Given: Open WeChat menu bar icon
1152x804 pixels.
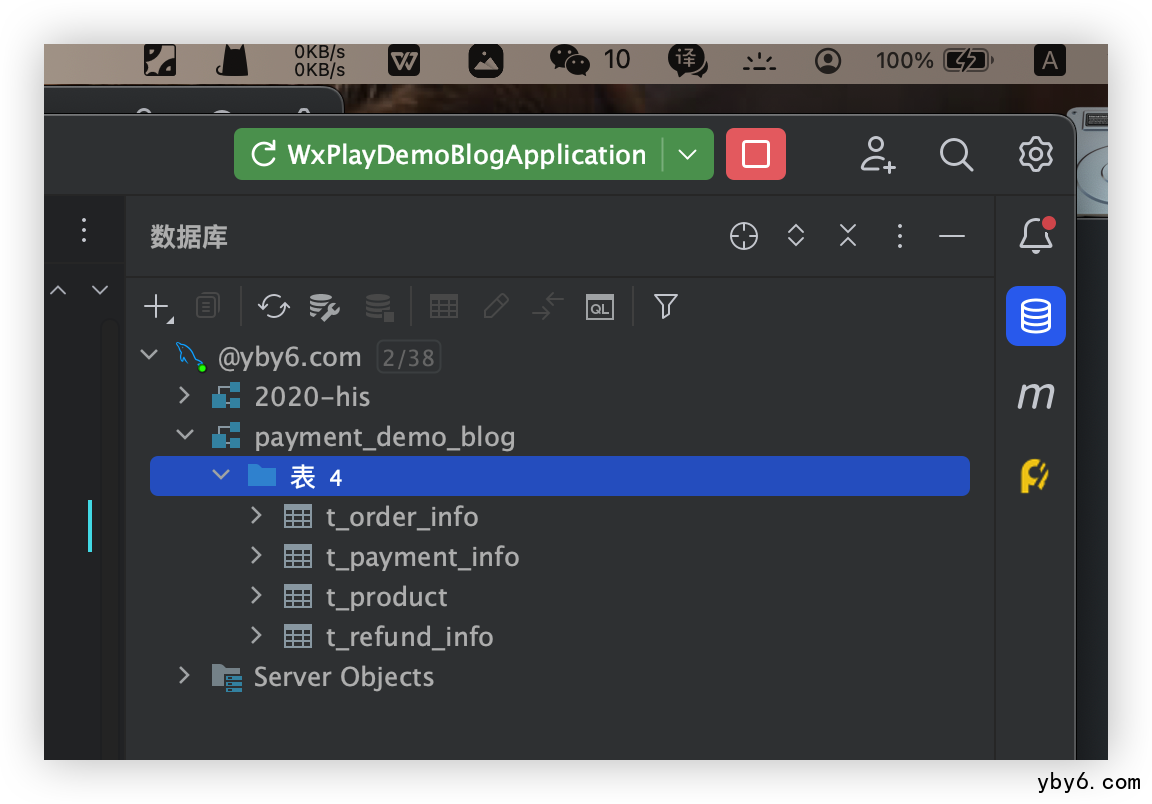Looking at the screenshot, I should (569, 60).
